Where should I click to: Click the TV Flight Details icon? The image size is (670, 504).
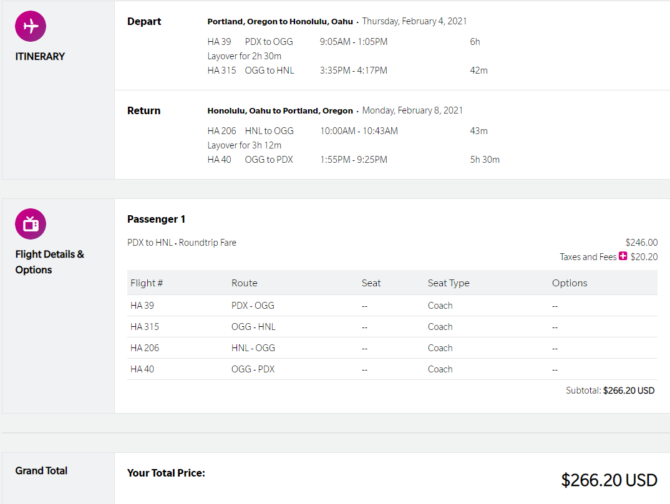coord(30,224)
